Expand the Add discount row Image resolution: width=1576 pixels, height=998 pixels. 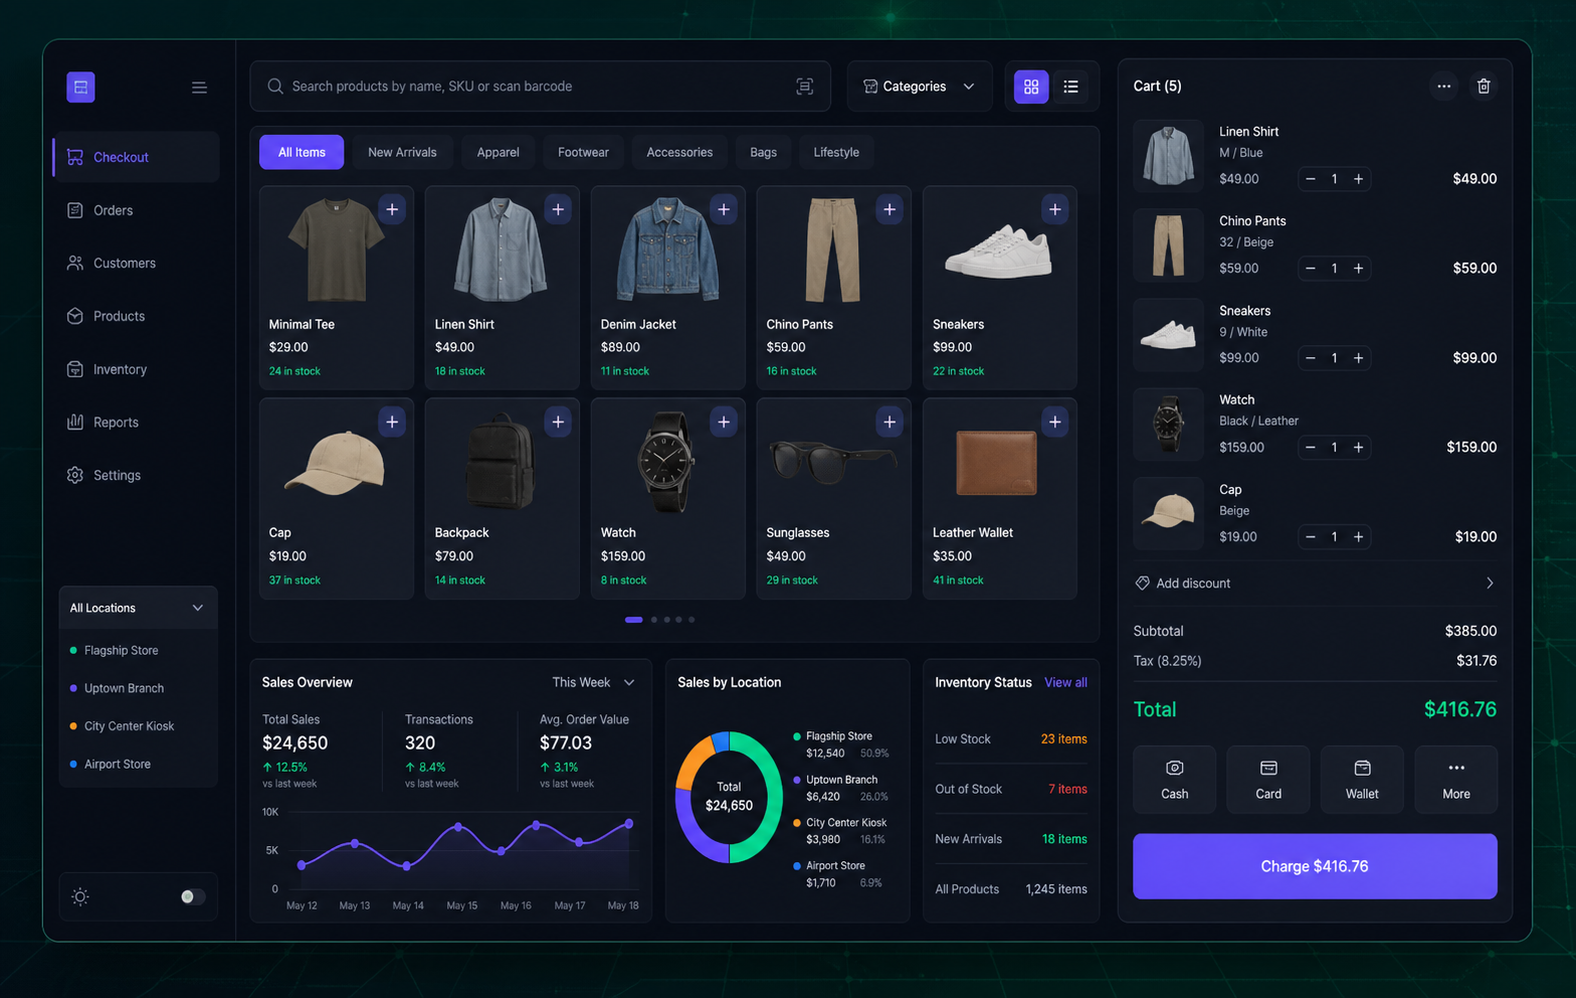click(1314, 583)
